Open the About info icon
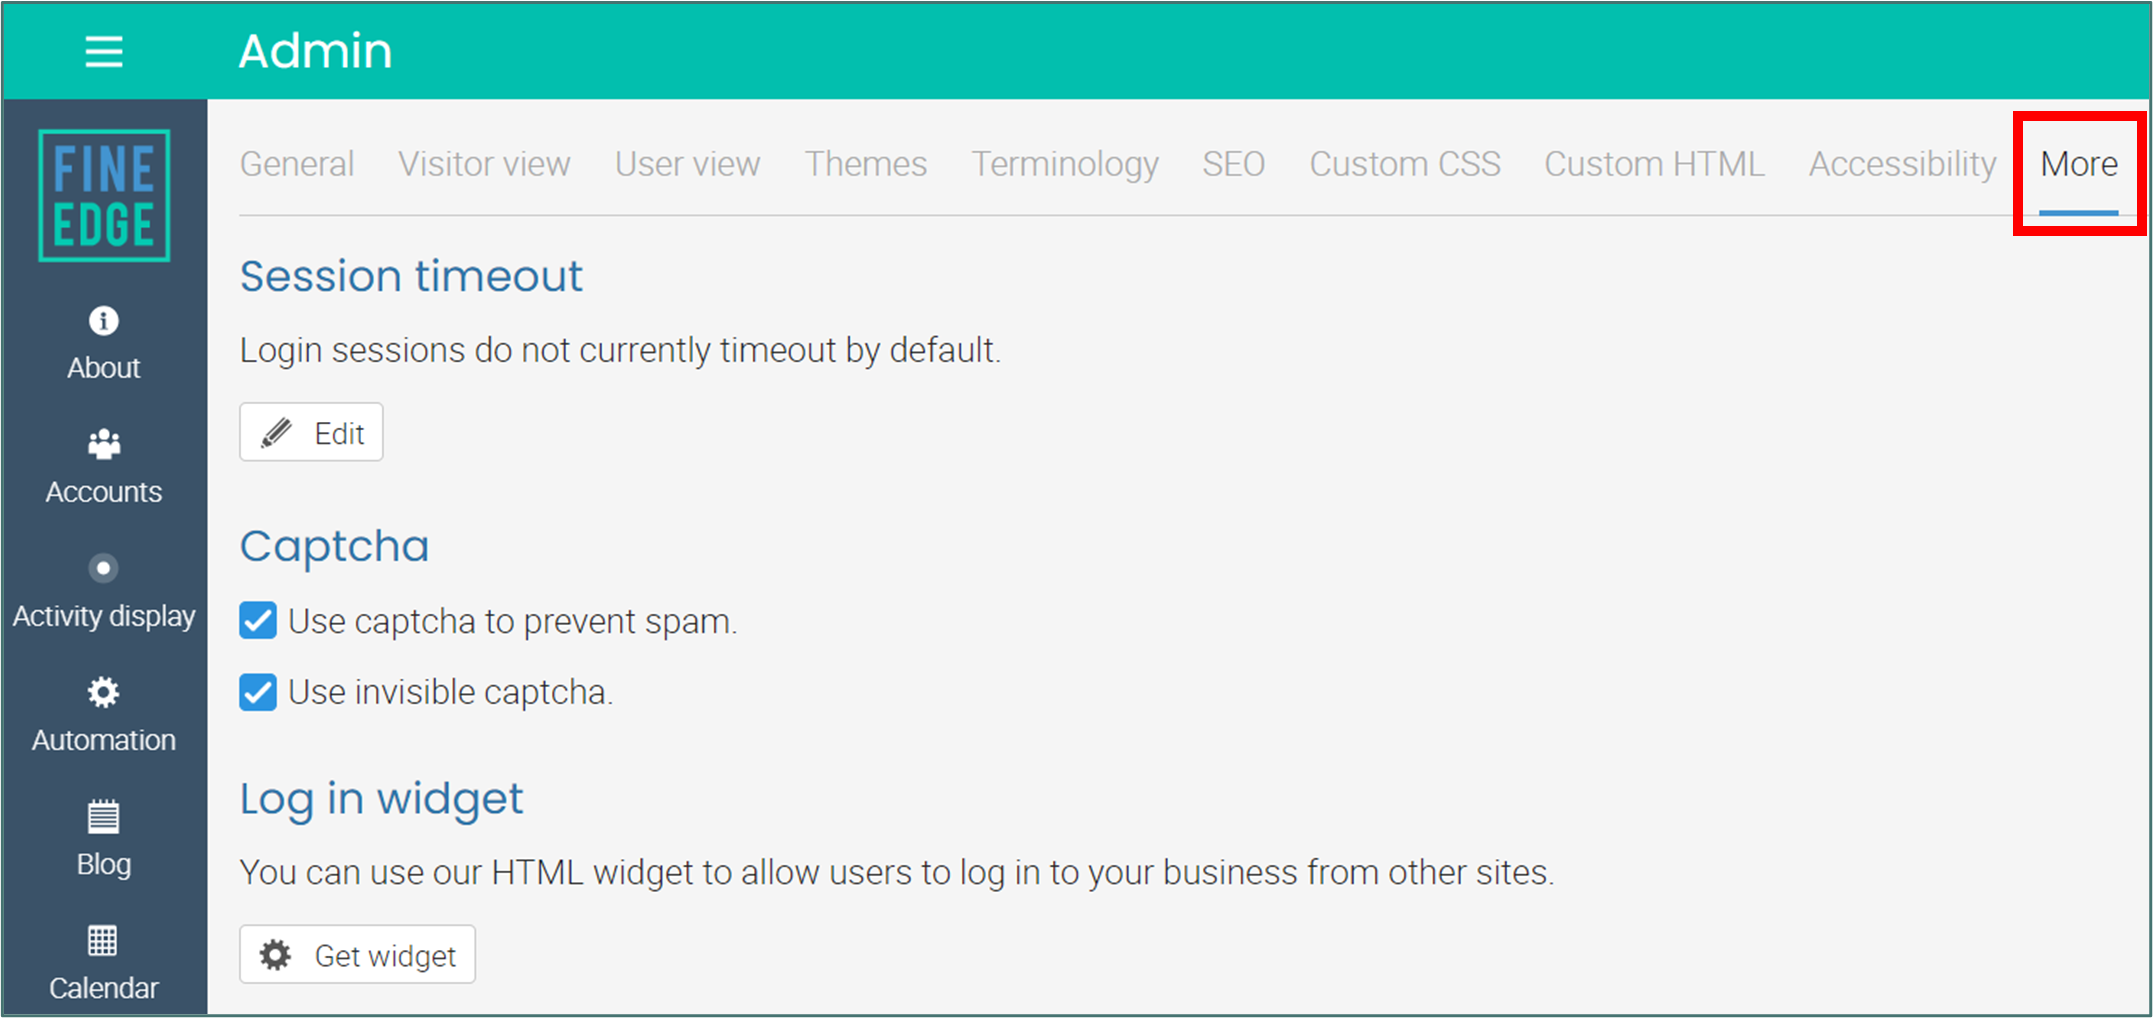This screenshot has height=1018, width=2153. (104, 321)
